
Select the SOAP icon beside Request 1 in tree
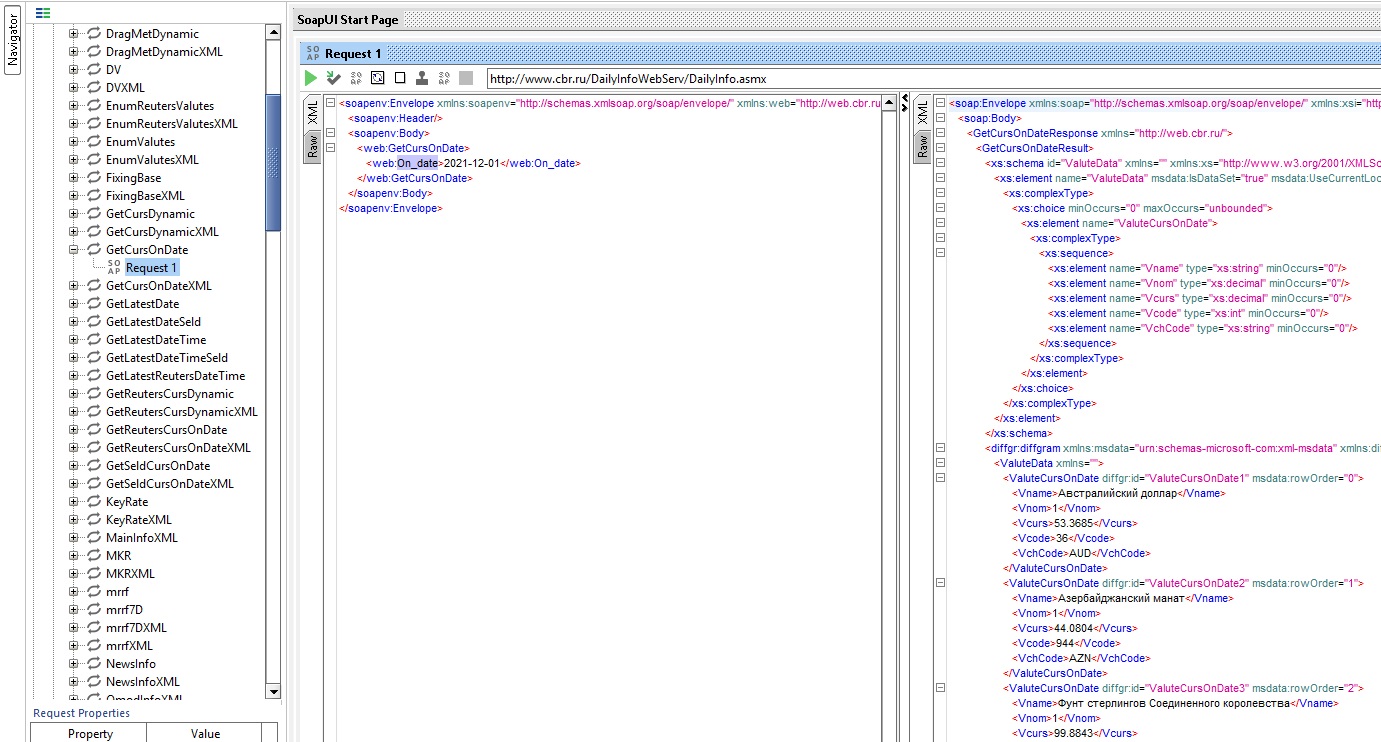pos(114,268)
